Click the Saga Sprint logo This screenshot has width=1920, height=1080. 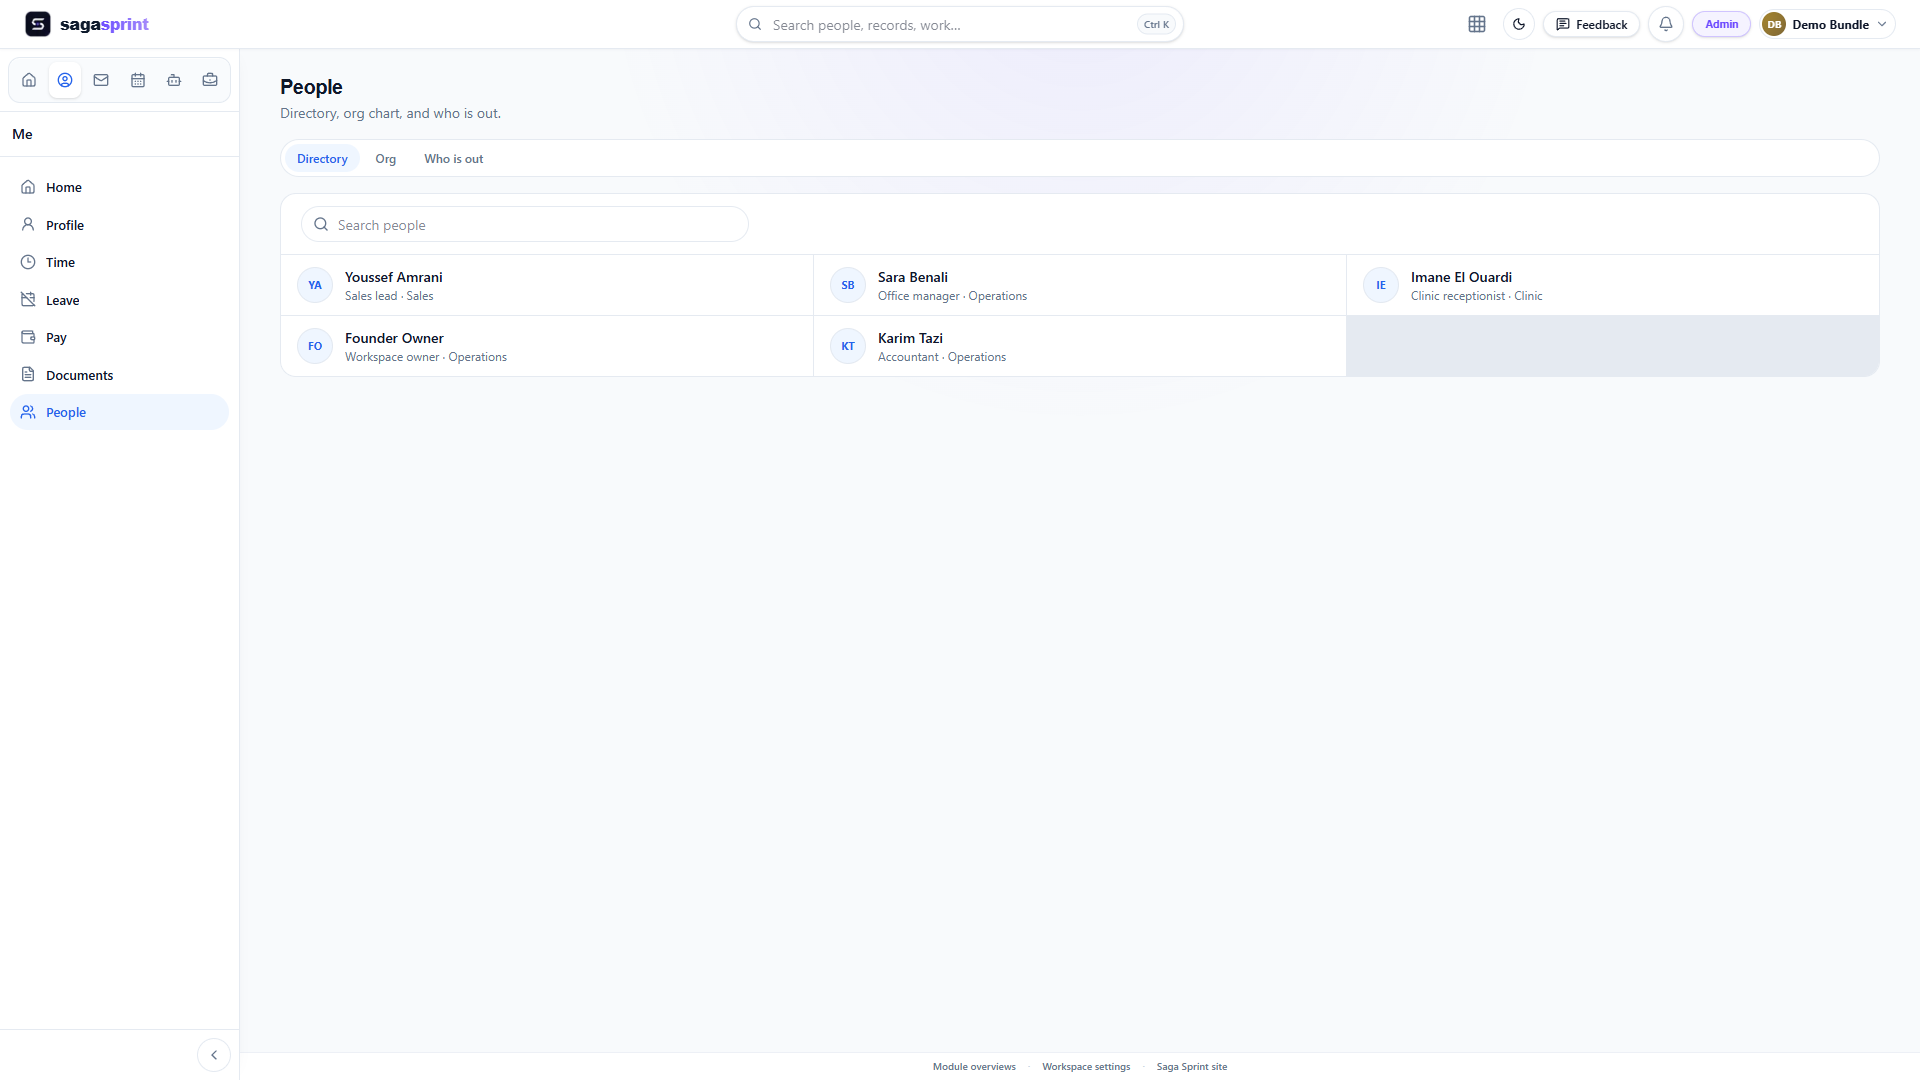[87, 24]
